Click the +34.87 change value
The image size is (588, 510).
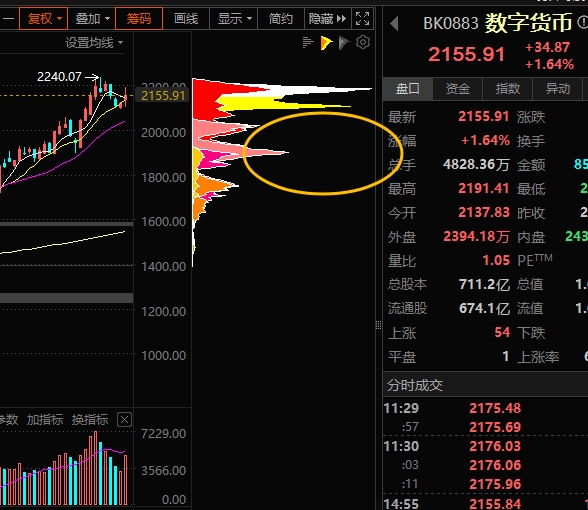coord(548,47)
